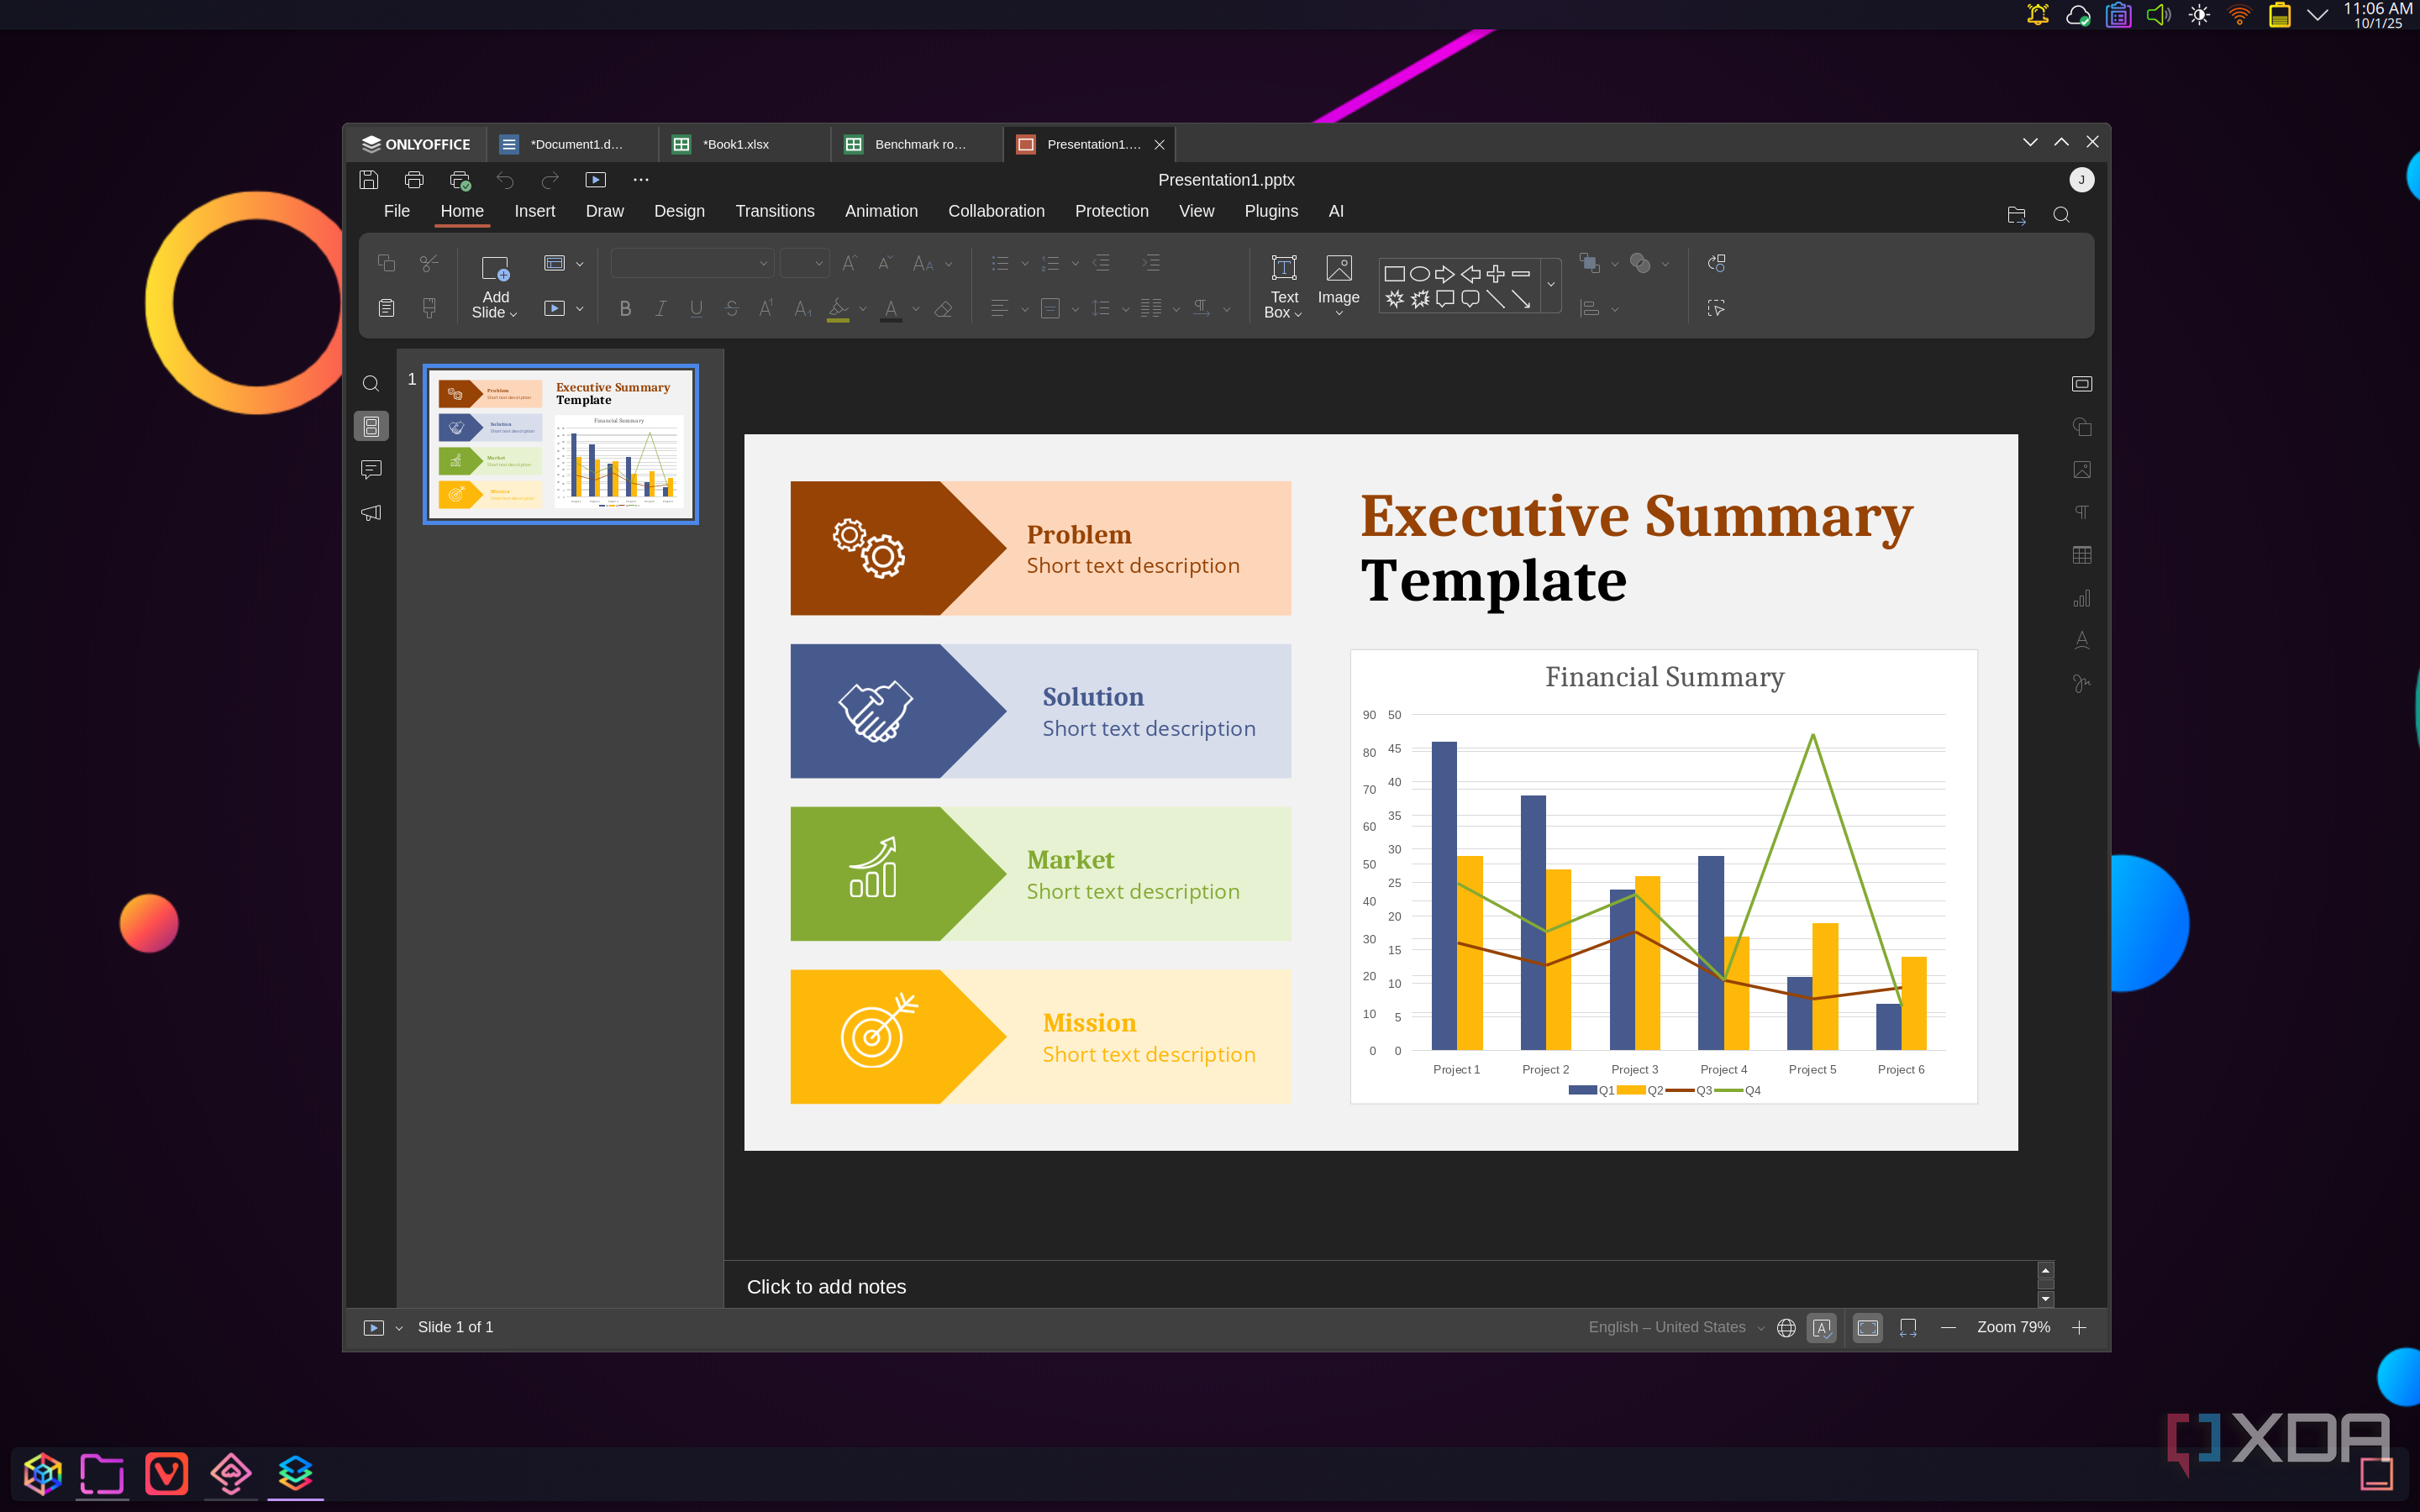Open the feedback megaphone icon
Viewport: 2420px width, 1512px height.
[371, 513]
